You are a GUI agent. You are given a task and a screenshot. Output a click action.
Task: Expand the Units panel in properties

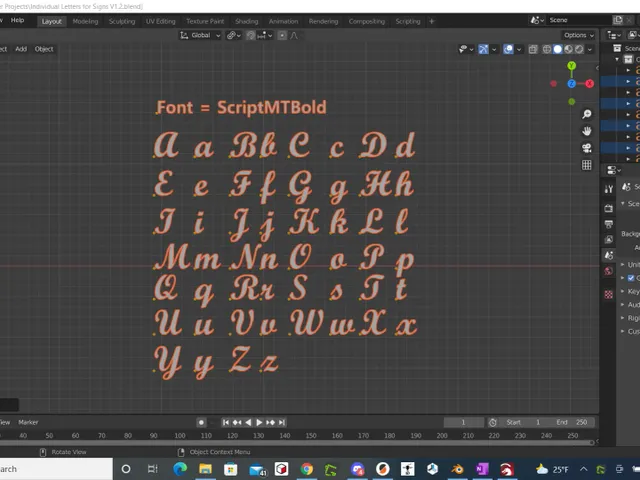(x=630, y=264)
